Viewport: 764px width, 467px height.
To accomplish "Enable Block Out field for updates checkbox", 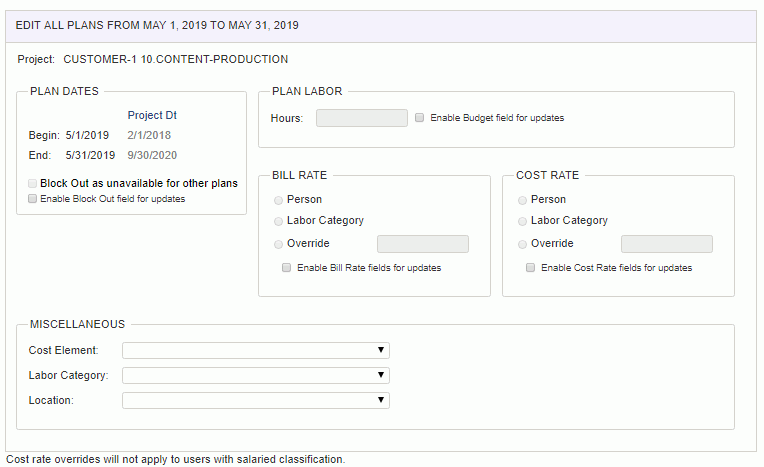I will pos(32,198).
